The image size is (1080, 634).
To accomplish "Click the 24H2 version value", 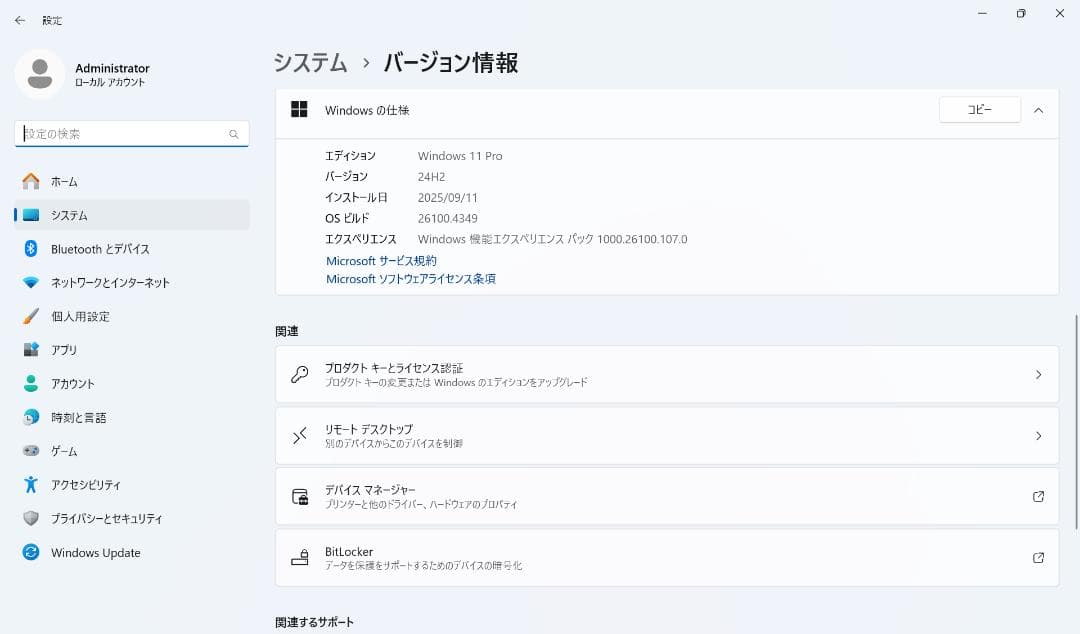I will coord(431,176).
